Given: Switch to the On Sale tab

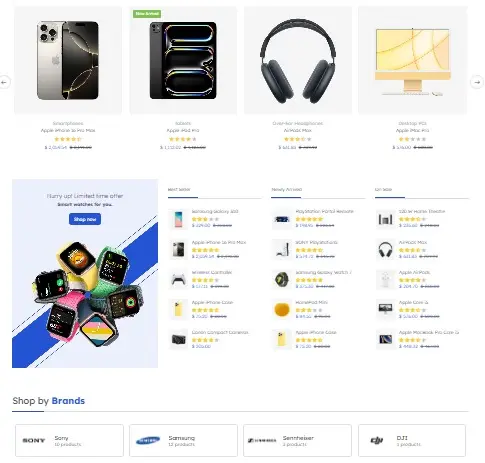Looking at the screenshot, I should pos(383,189).
